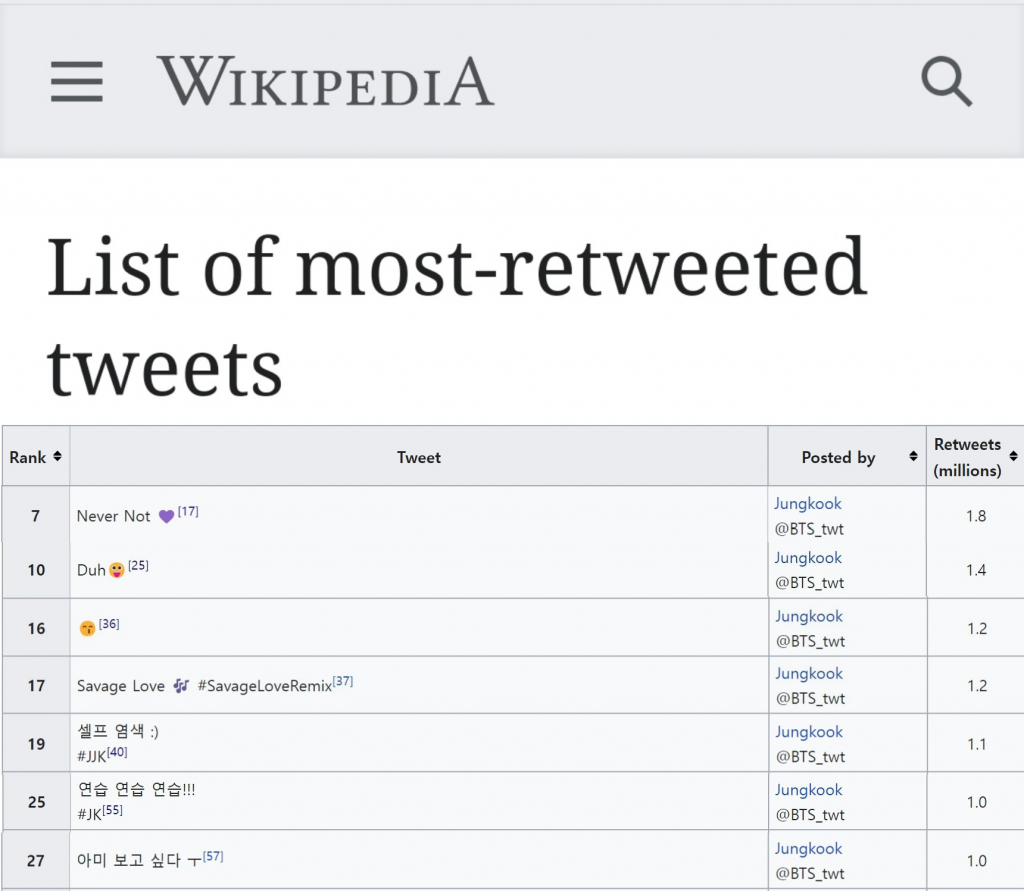Open citation [37] after #SavageLoveRemix
Viewport: 1024px width, 891px height.
[x=343, y=682]
